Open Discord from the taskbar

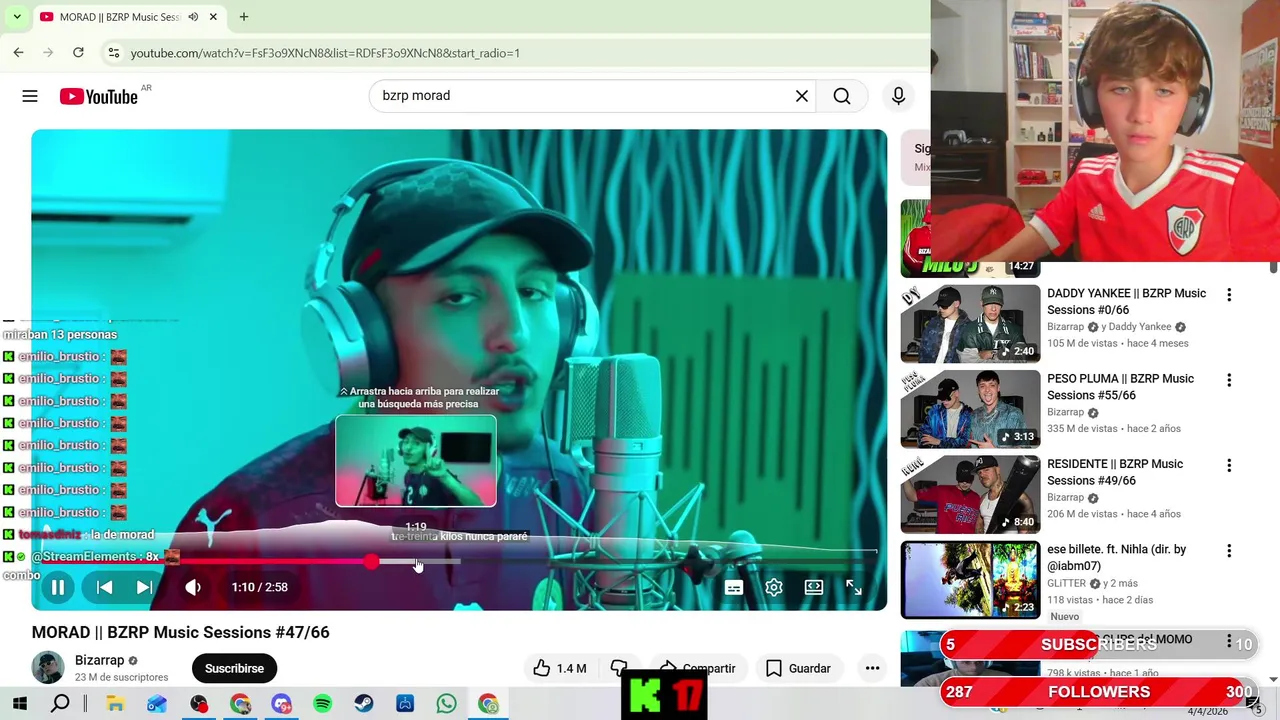click(x=281, y=704)
